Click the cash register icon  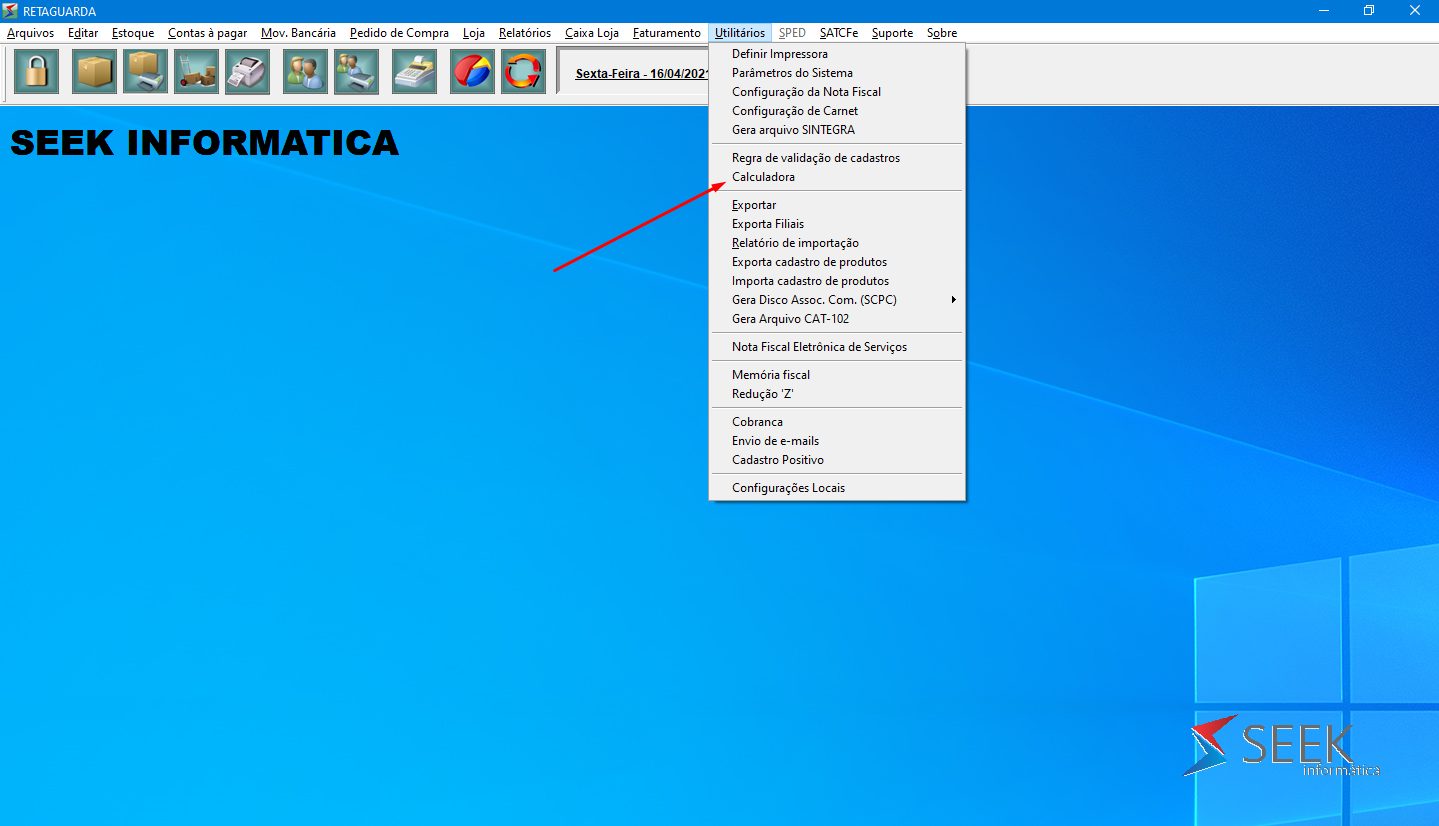coord(415,72)
